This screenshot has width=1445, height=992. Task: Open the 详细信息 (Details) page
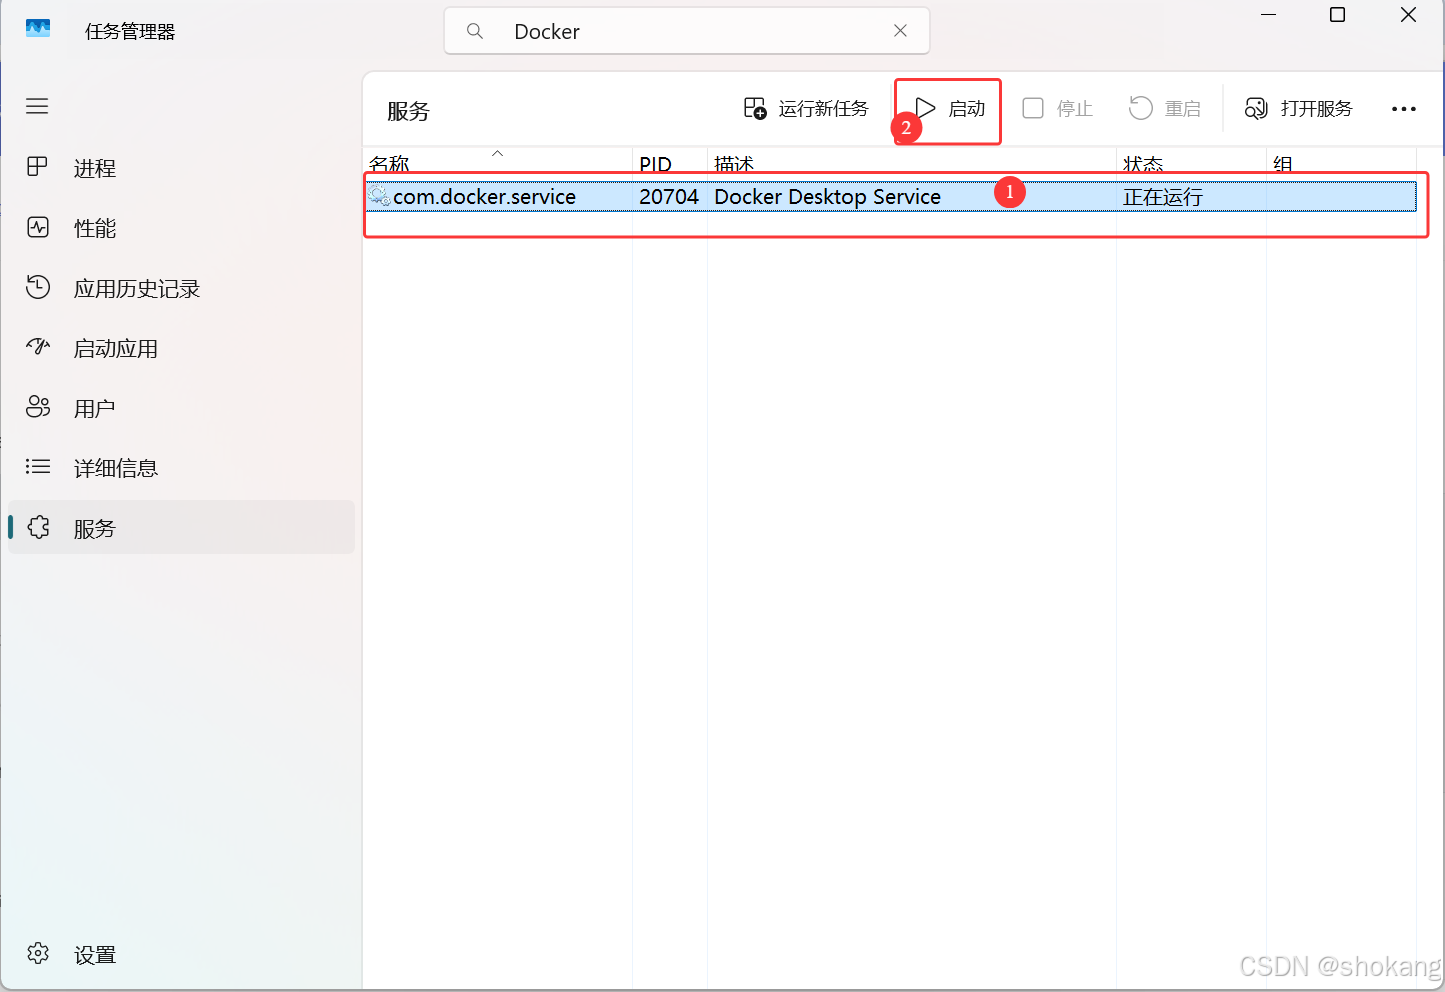(117, 467)
